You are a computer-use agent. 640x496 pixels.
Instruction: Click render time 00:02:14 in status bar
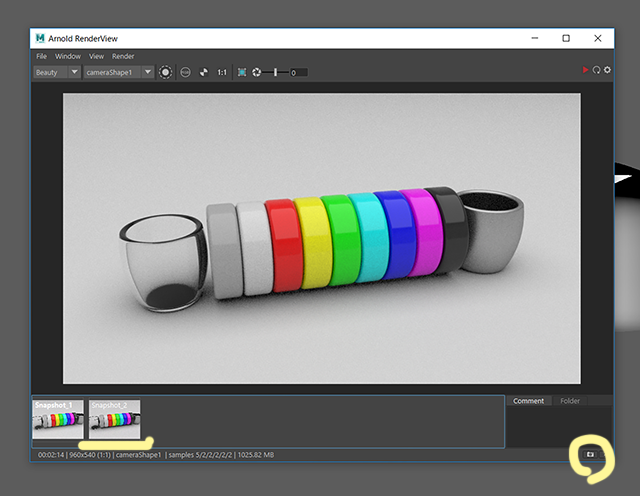coord(51,455)
